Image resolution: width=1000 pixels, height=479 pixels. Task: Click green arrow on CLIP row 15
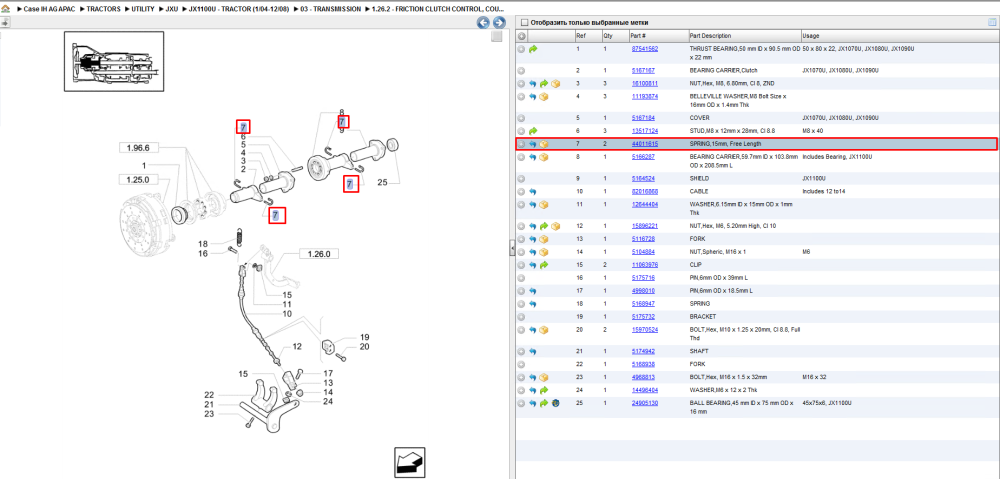pos(544,265)
